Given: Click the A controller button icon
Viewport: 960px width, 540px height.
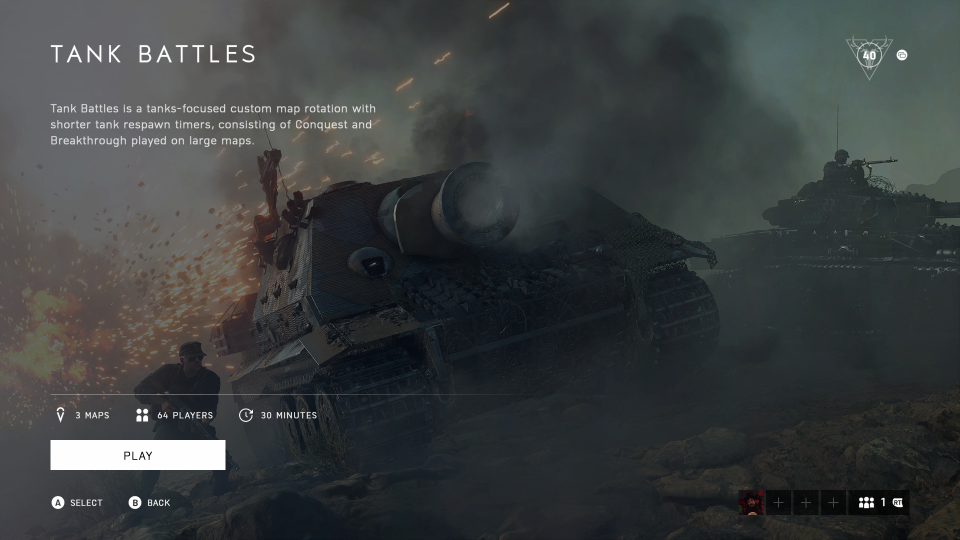Looking at the screenshot, I should tap(58, 503).
